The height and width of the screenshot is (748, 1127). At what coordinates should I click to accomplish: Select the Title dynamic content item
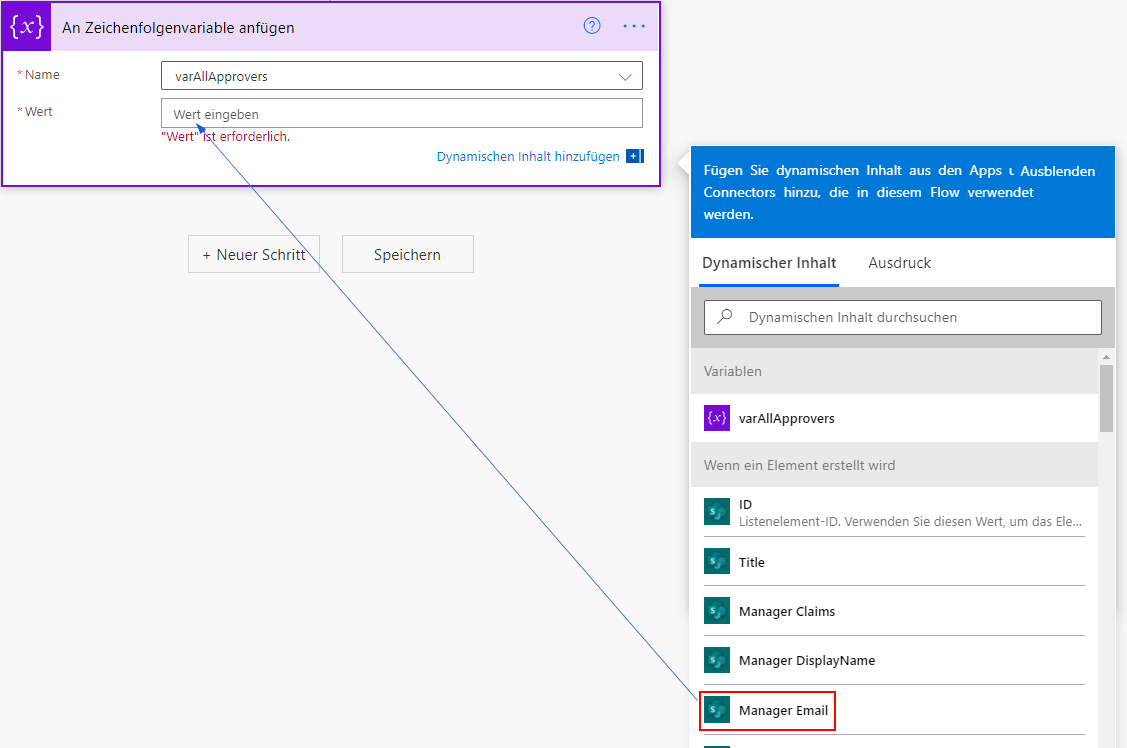click(894, 562)
